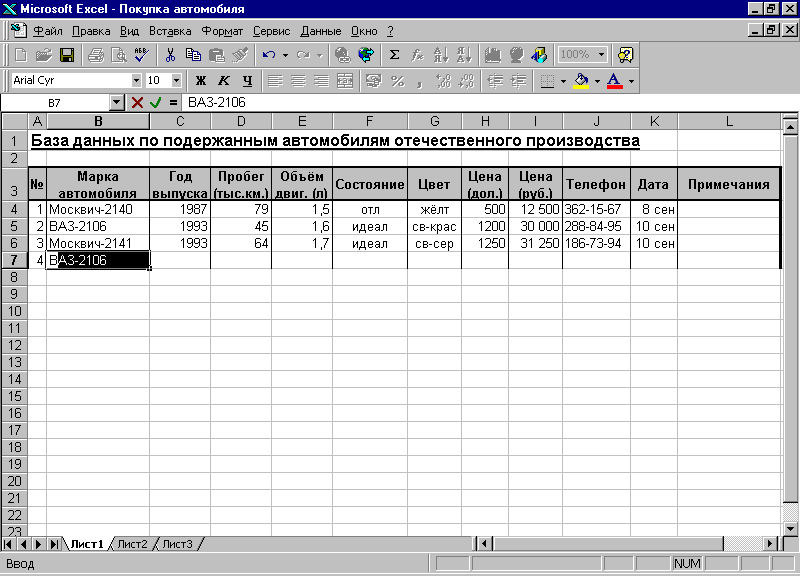Click Sort Descending icon
The height and width of the screenshot is (576, 800).
[464, 55]
